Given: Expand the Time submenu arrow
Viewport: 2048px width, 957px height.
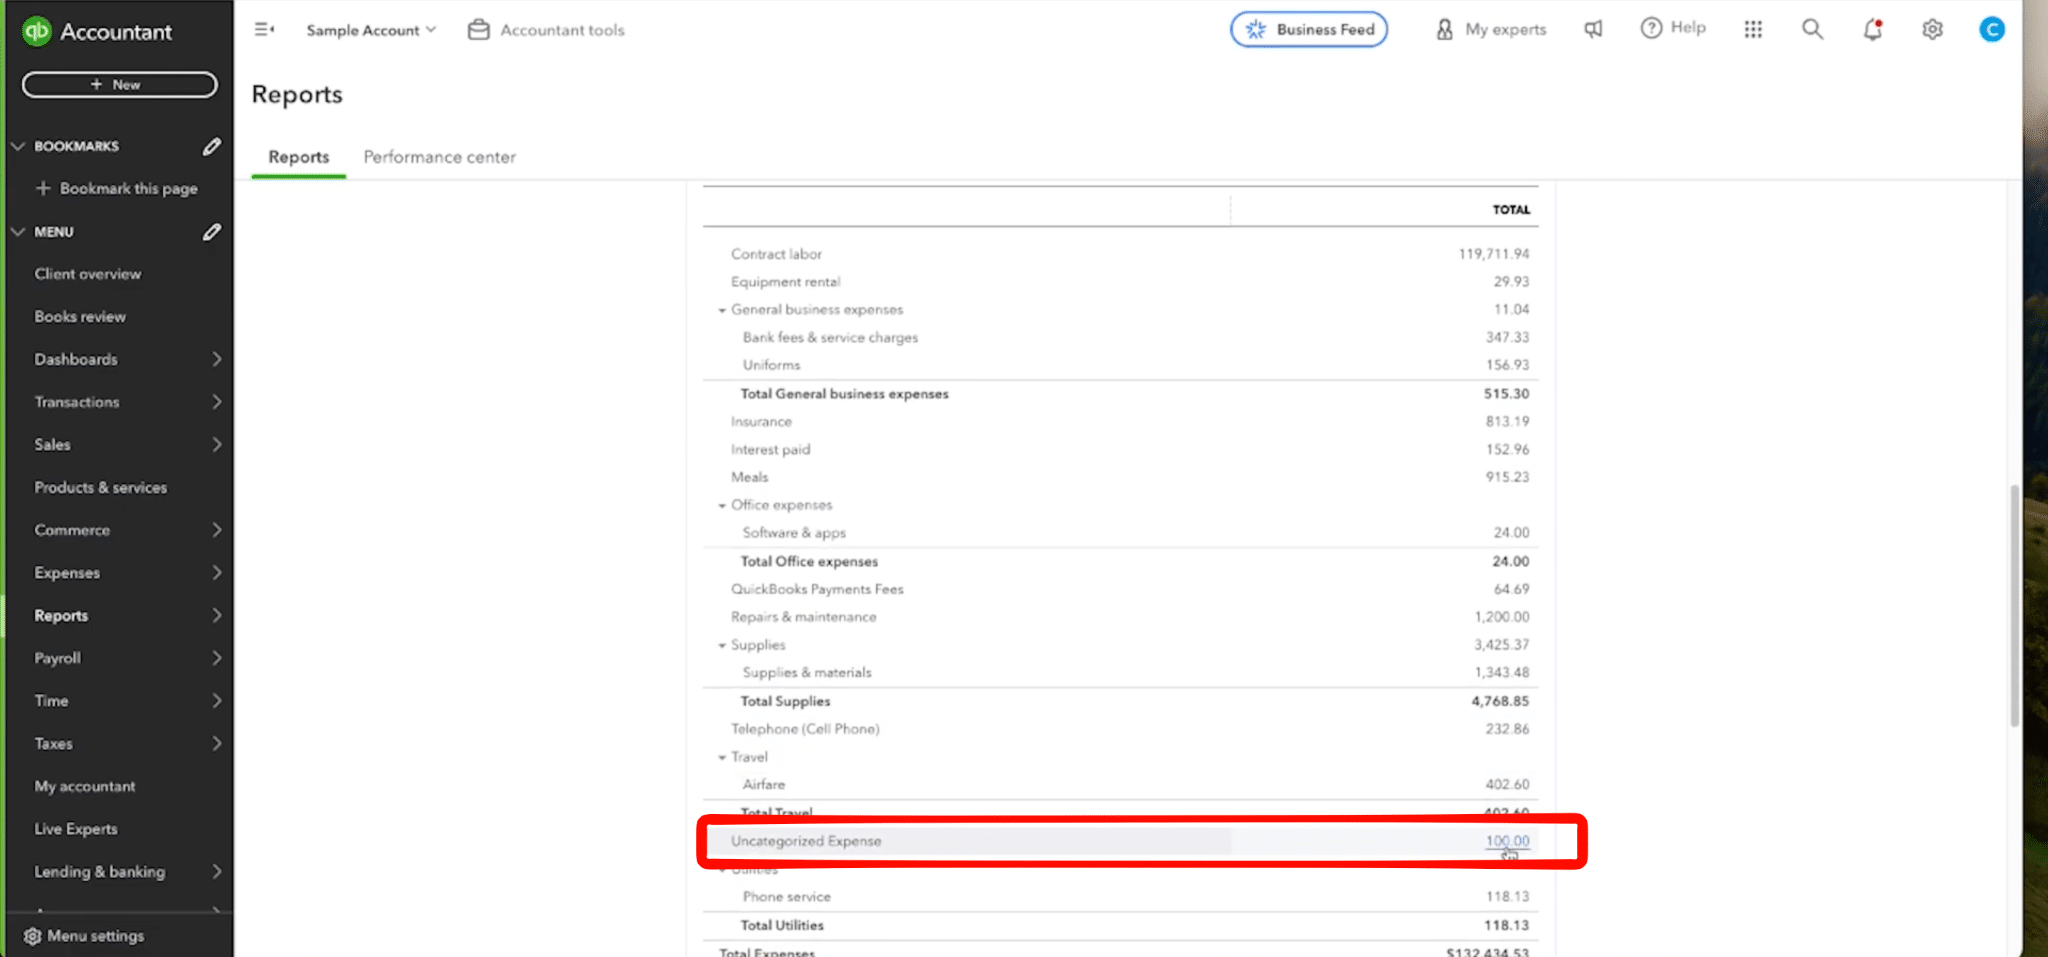Looking at the screenshot, I should pos(216,701).
